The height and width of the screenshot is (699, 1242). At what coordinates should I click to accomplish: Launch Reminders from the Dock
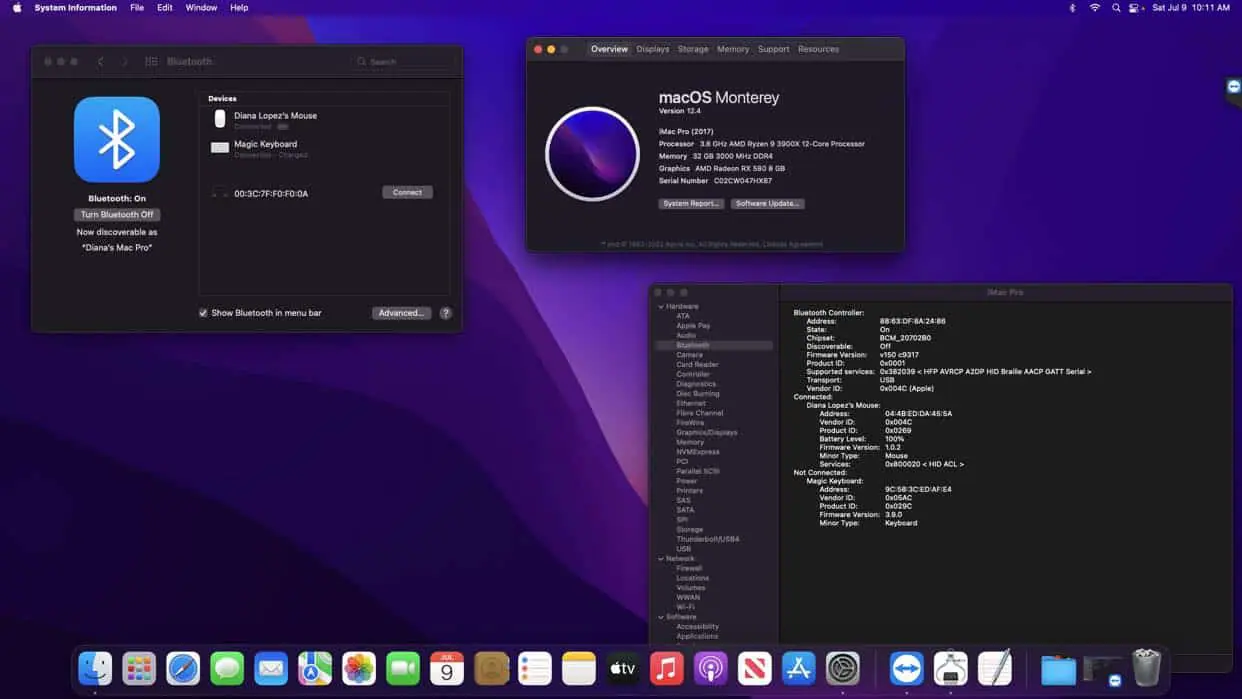click(x=535, y=668)
